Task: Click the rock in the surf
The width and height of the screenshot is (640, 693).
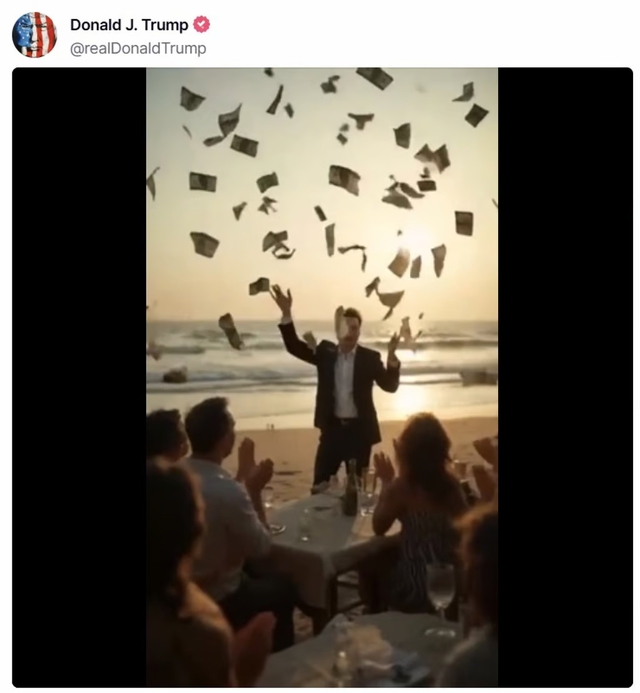Action: 175,375
